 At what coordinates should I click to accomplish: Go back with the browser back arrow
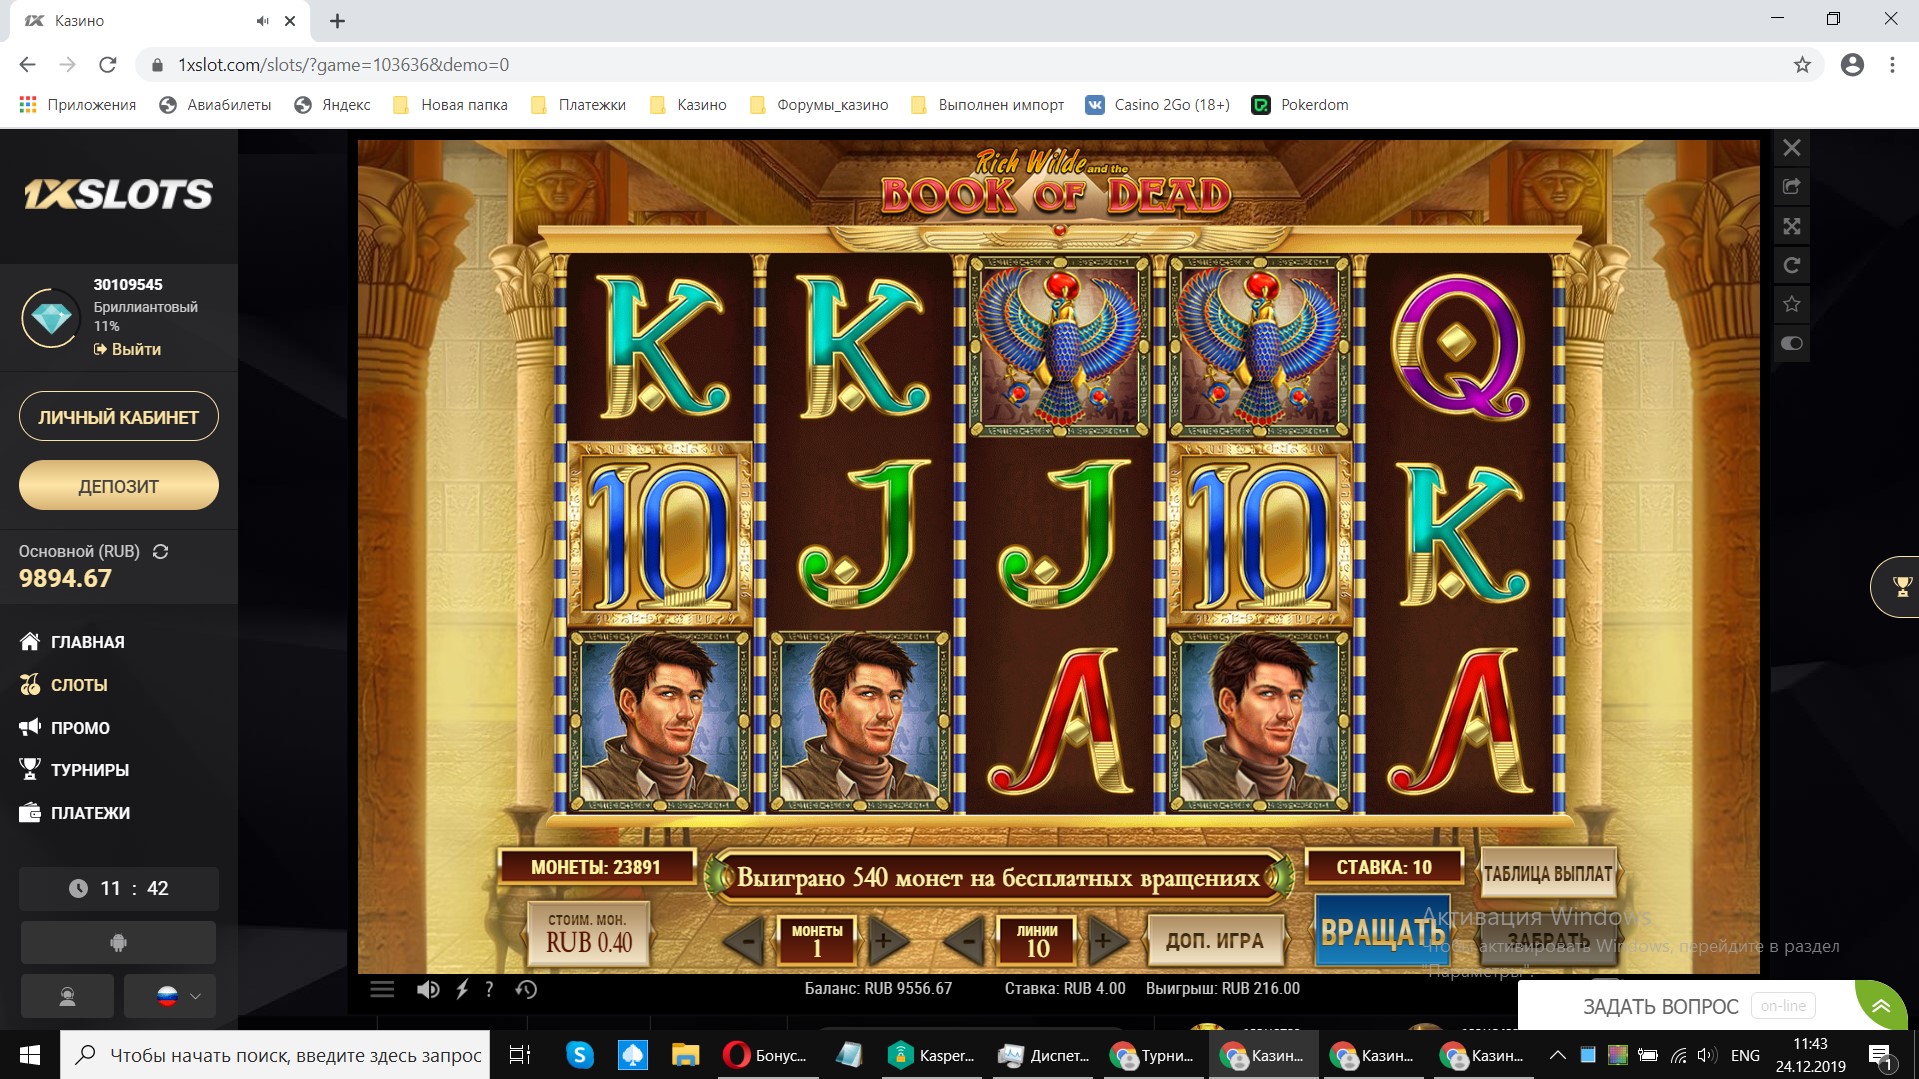pyautogui.click(x=27, y=65)
